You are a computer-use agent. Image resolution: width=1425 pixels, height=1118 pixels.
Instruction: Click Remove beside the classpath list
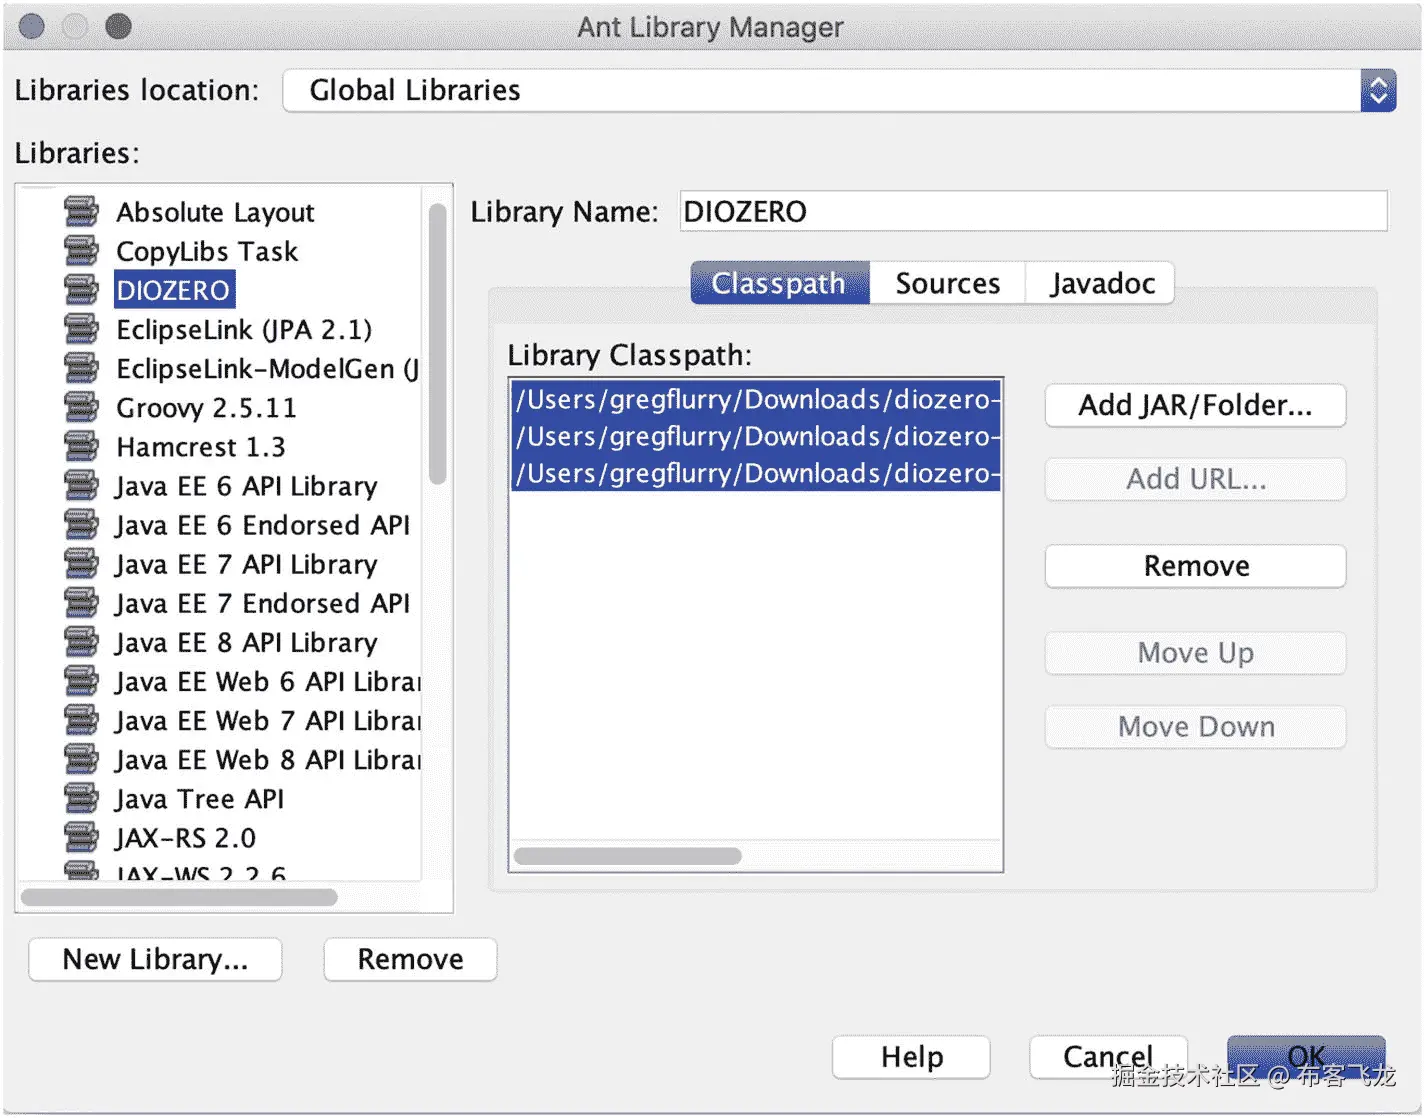(x=1195, y=566)
